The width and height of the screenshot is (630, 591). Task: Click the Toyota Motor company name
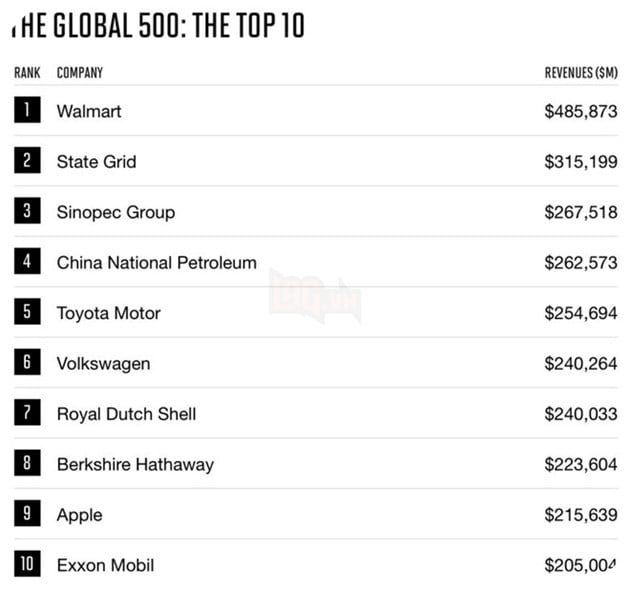pos(108,313)
